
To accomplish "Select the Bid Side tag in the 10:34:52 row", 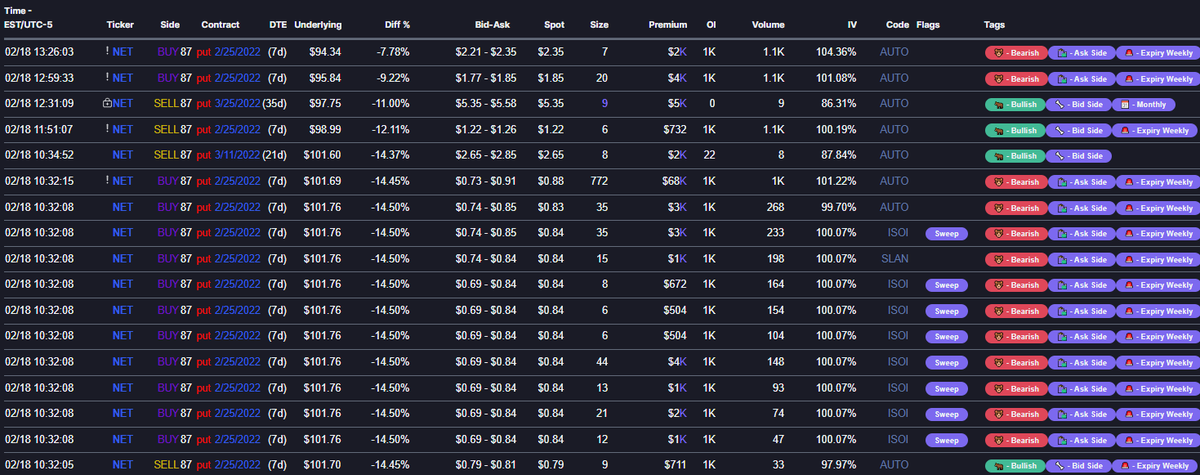I will tap(1079, 156).
